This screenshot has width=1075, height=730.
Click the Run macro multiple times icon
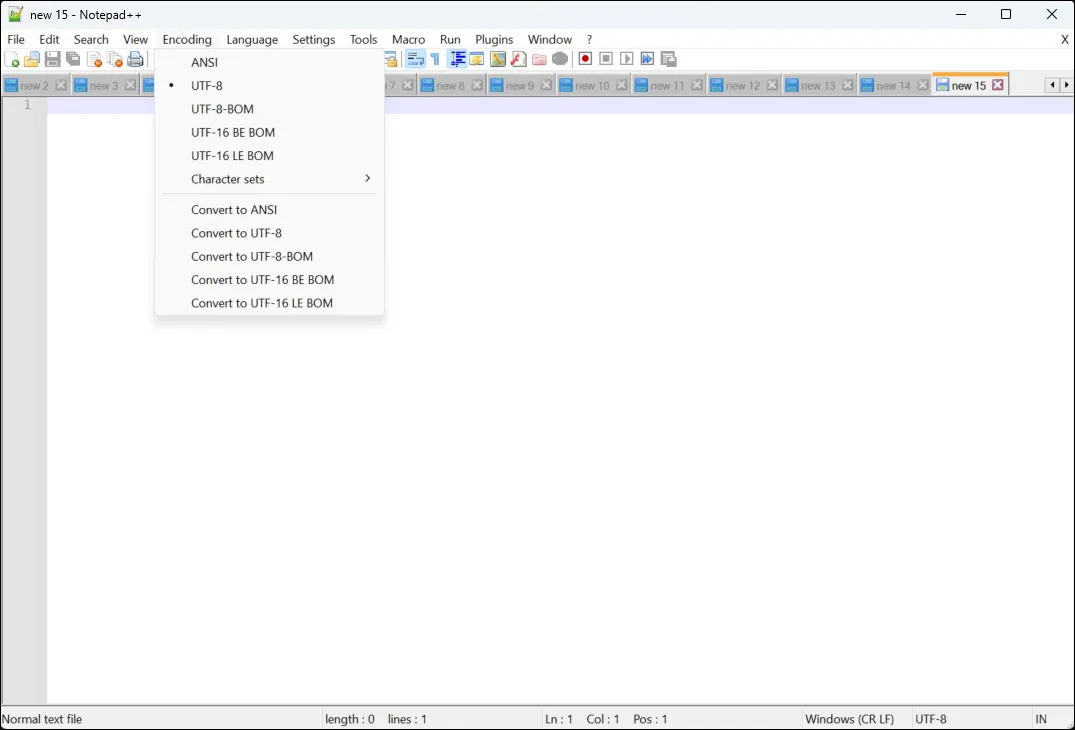[647, 60]
